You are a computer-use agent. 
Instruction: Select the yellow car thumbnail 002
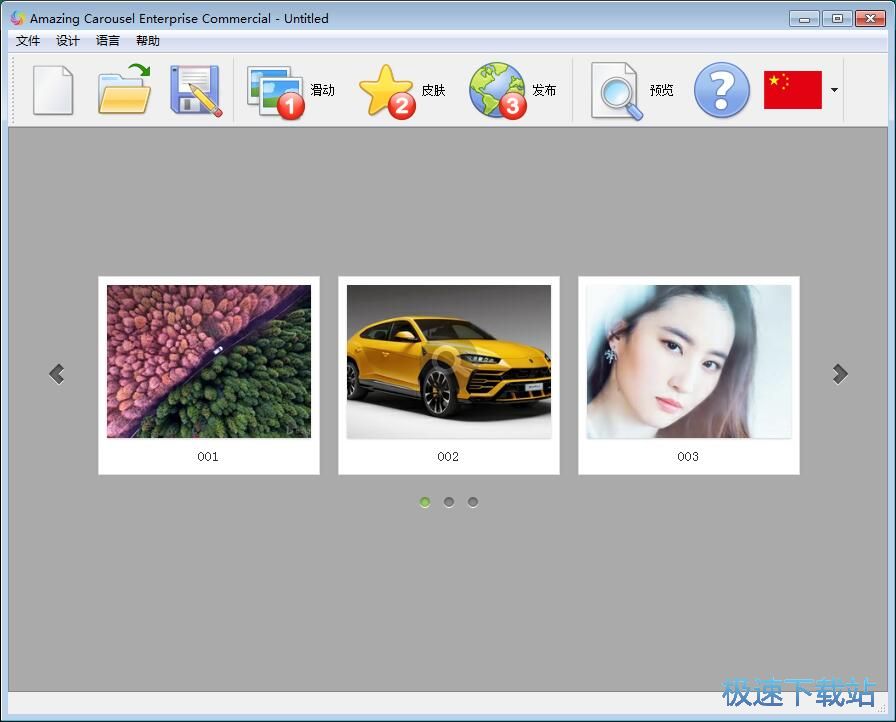pyautogui.click(x=448, y=362)
